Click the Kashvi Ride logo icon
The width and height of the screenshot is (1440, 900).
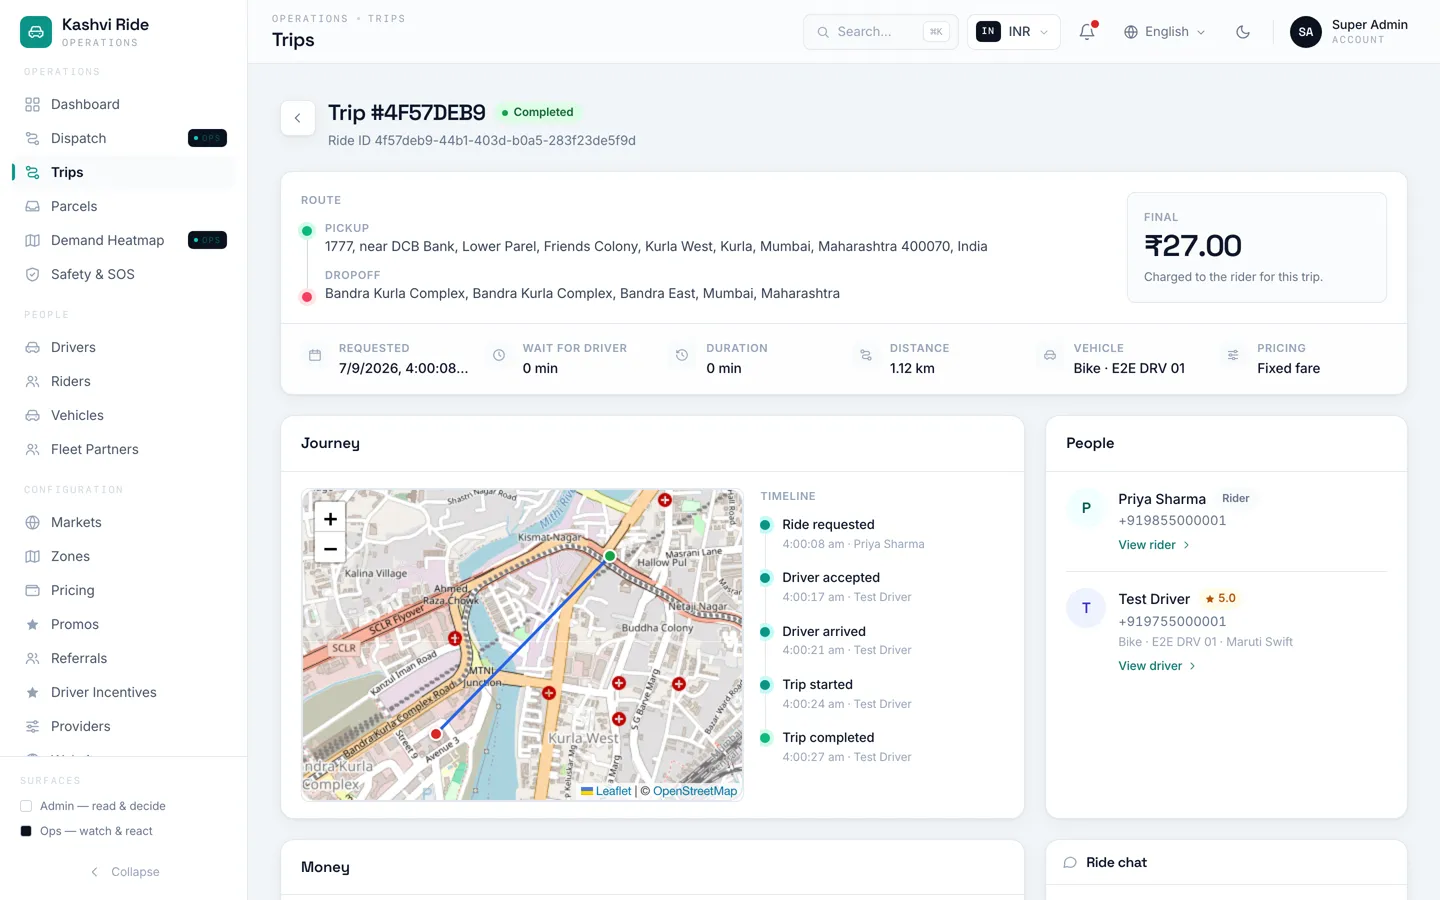point(36,32)
